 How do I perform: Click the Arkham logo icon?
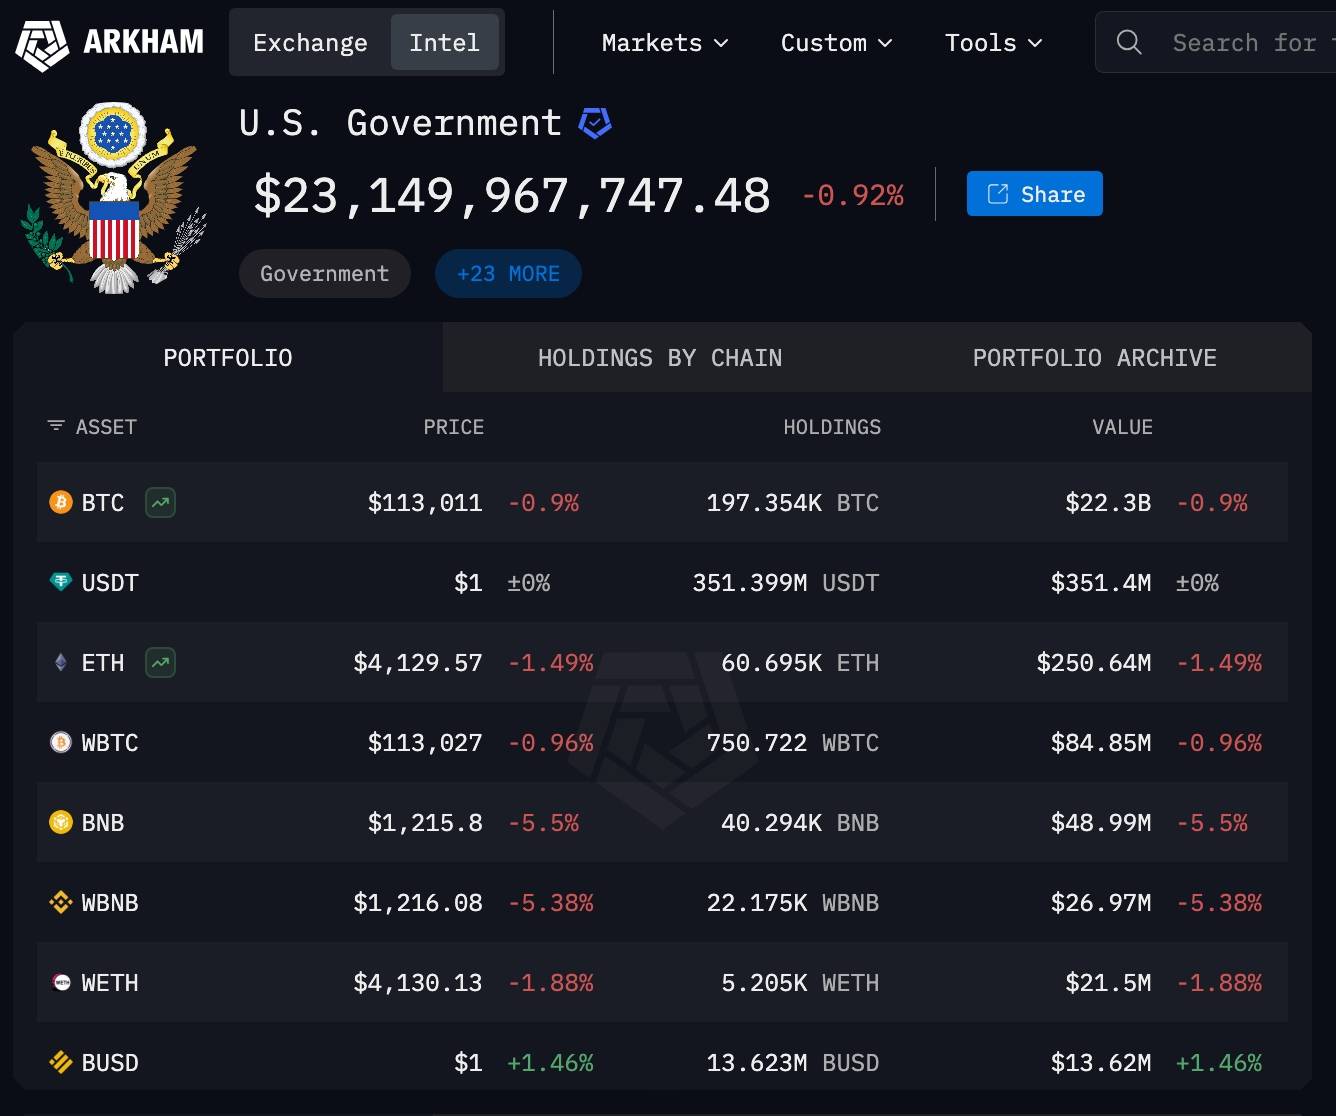point(42,43)
